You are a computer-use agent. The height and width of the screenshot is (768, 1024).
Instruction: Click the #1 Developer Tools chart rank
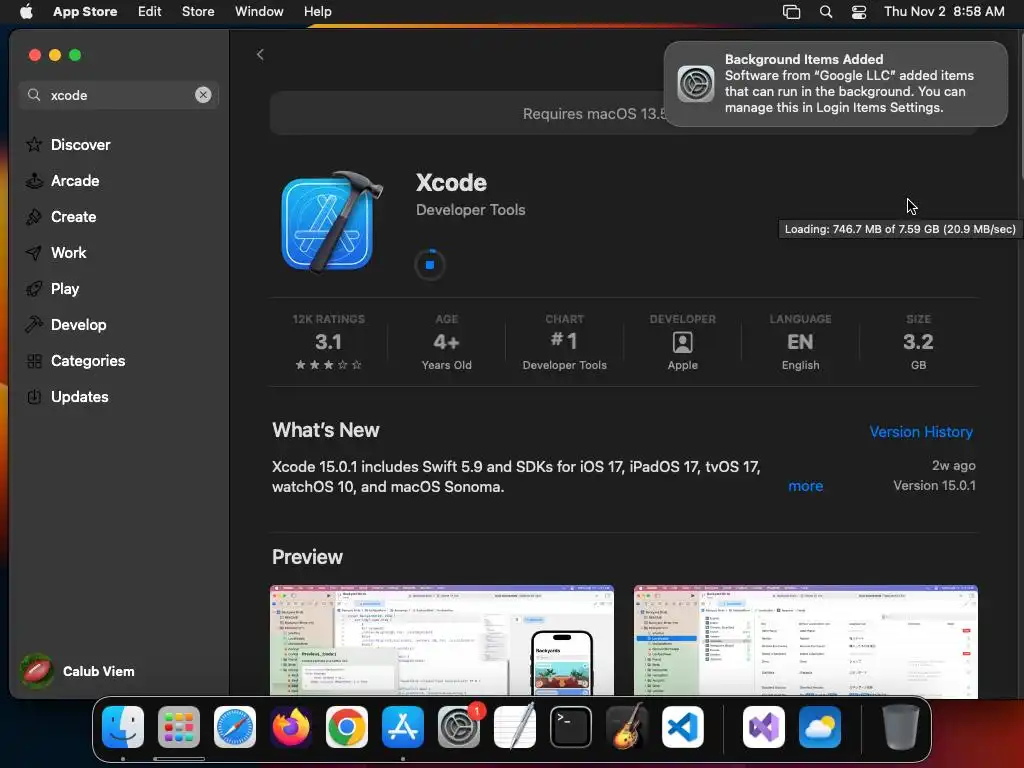[x=564, y=343]
